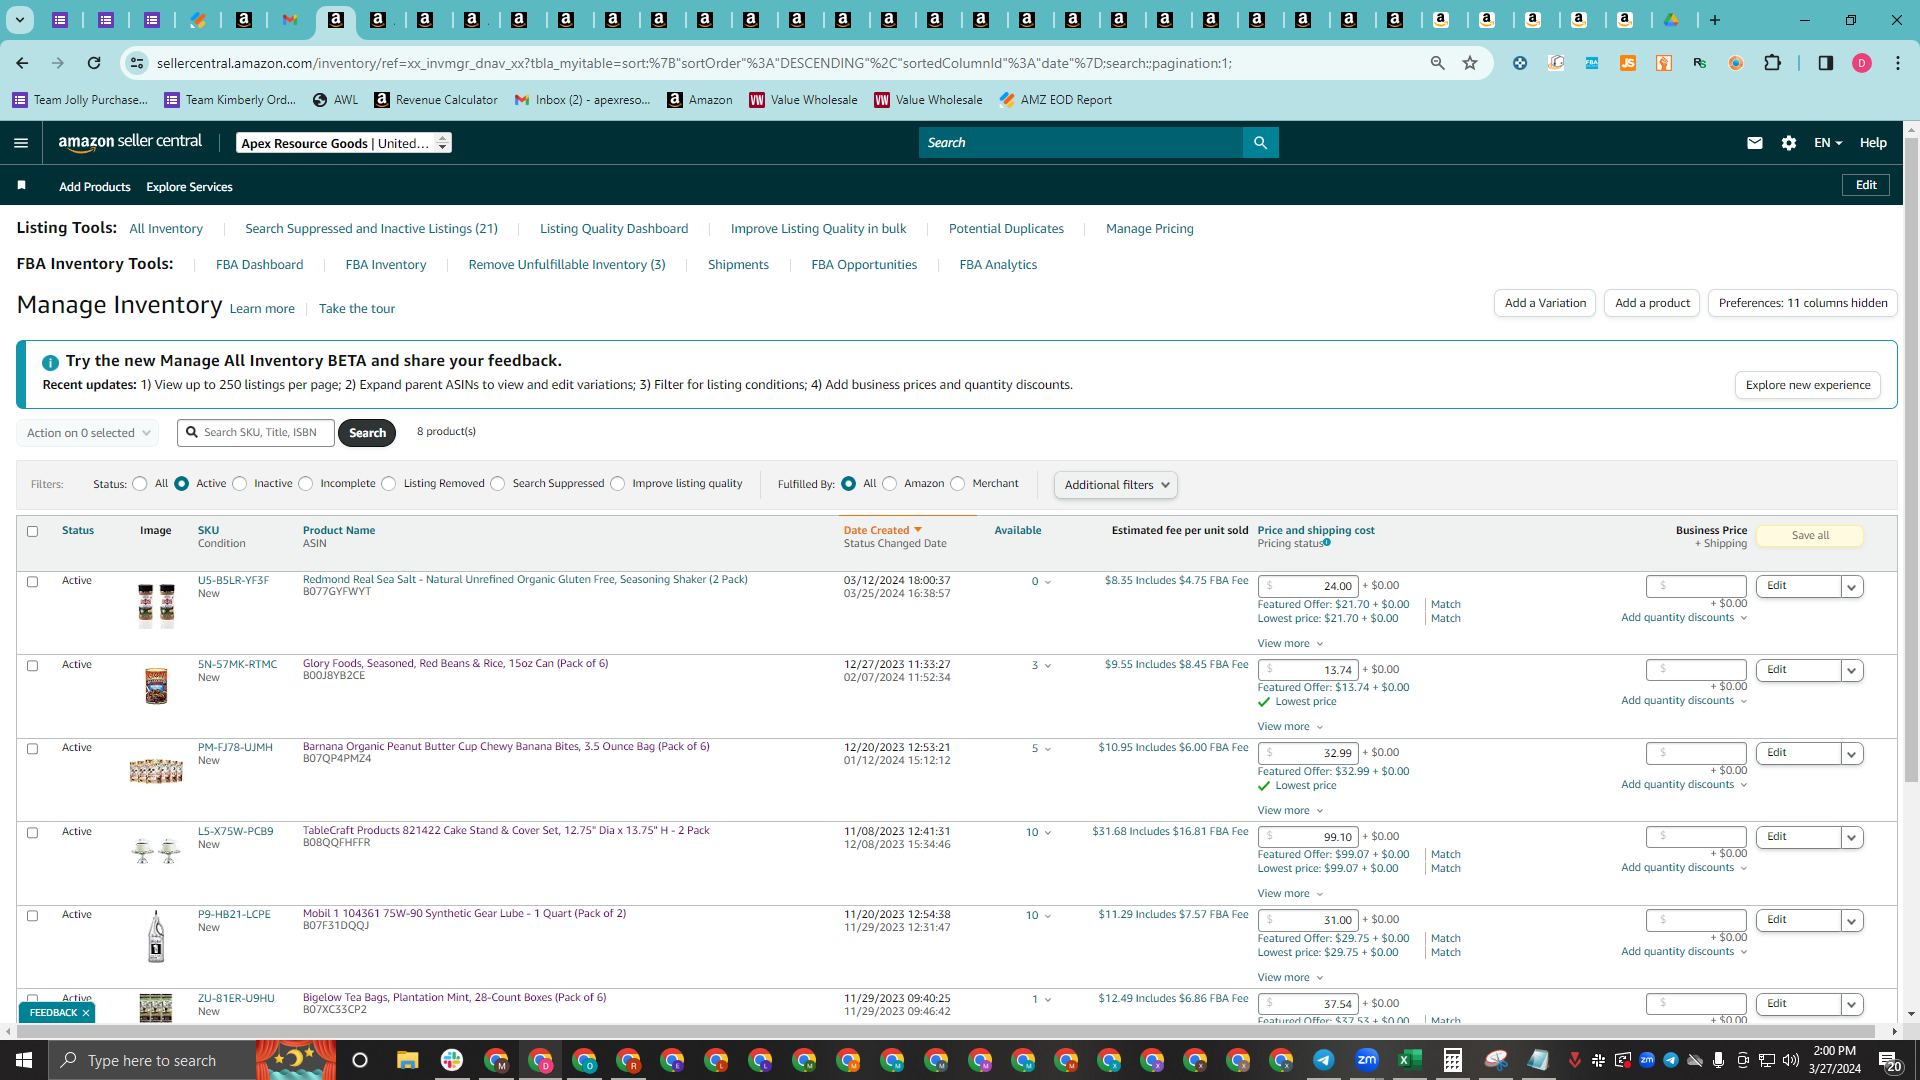Open Preferences: 11 columns hidden

1803,303
